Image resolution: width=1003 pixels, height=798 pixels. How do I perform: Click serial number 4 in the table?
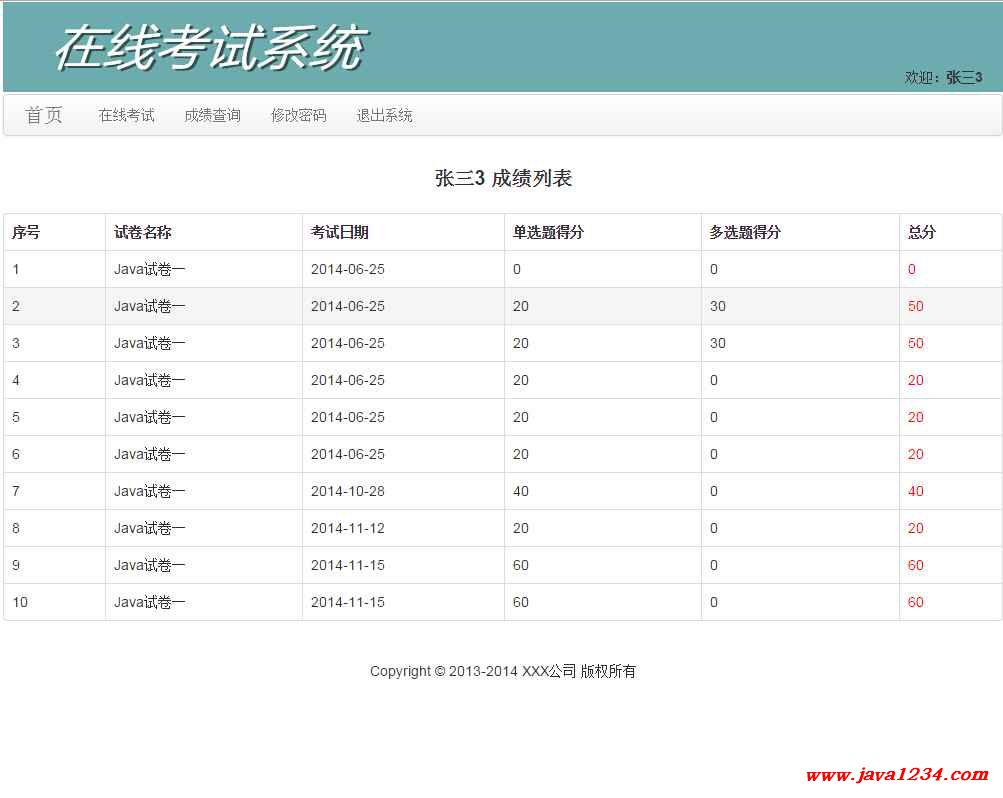[x=16, y=380]
